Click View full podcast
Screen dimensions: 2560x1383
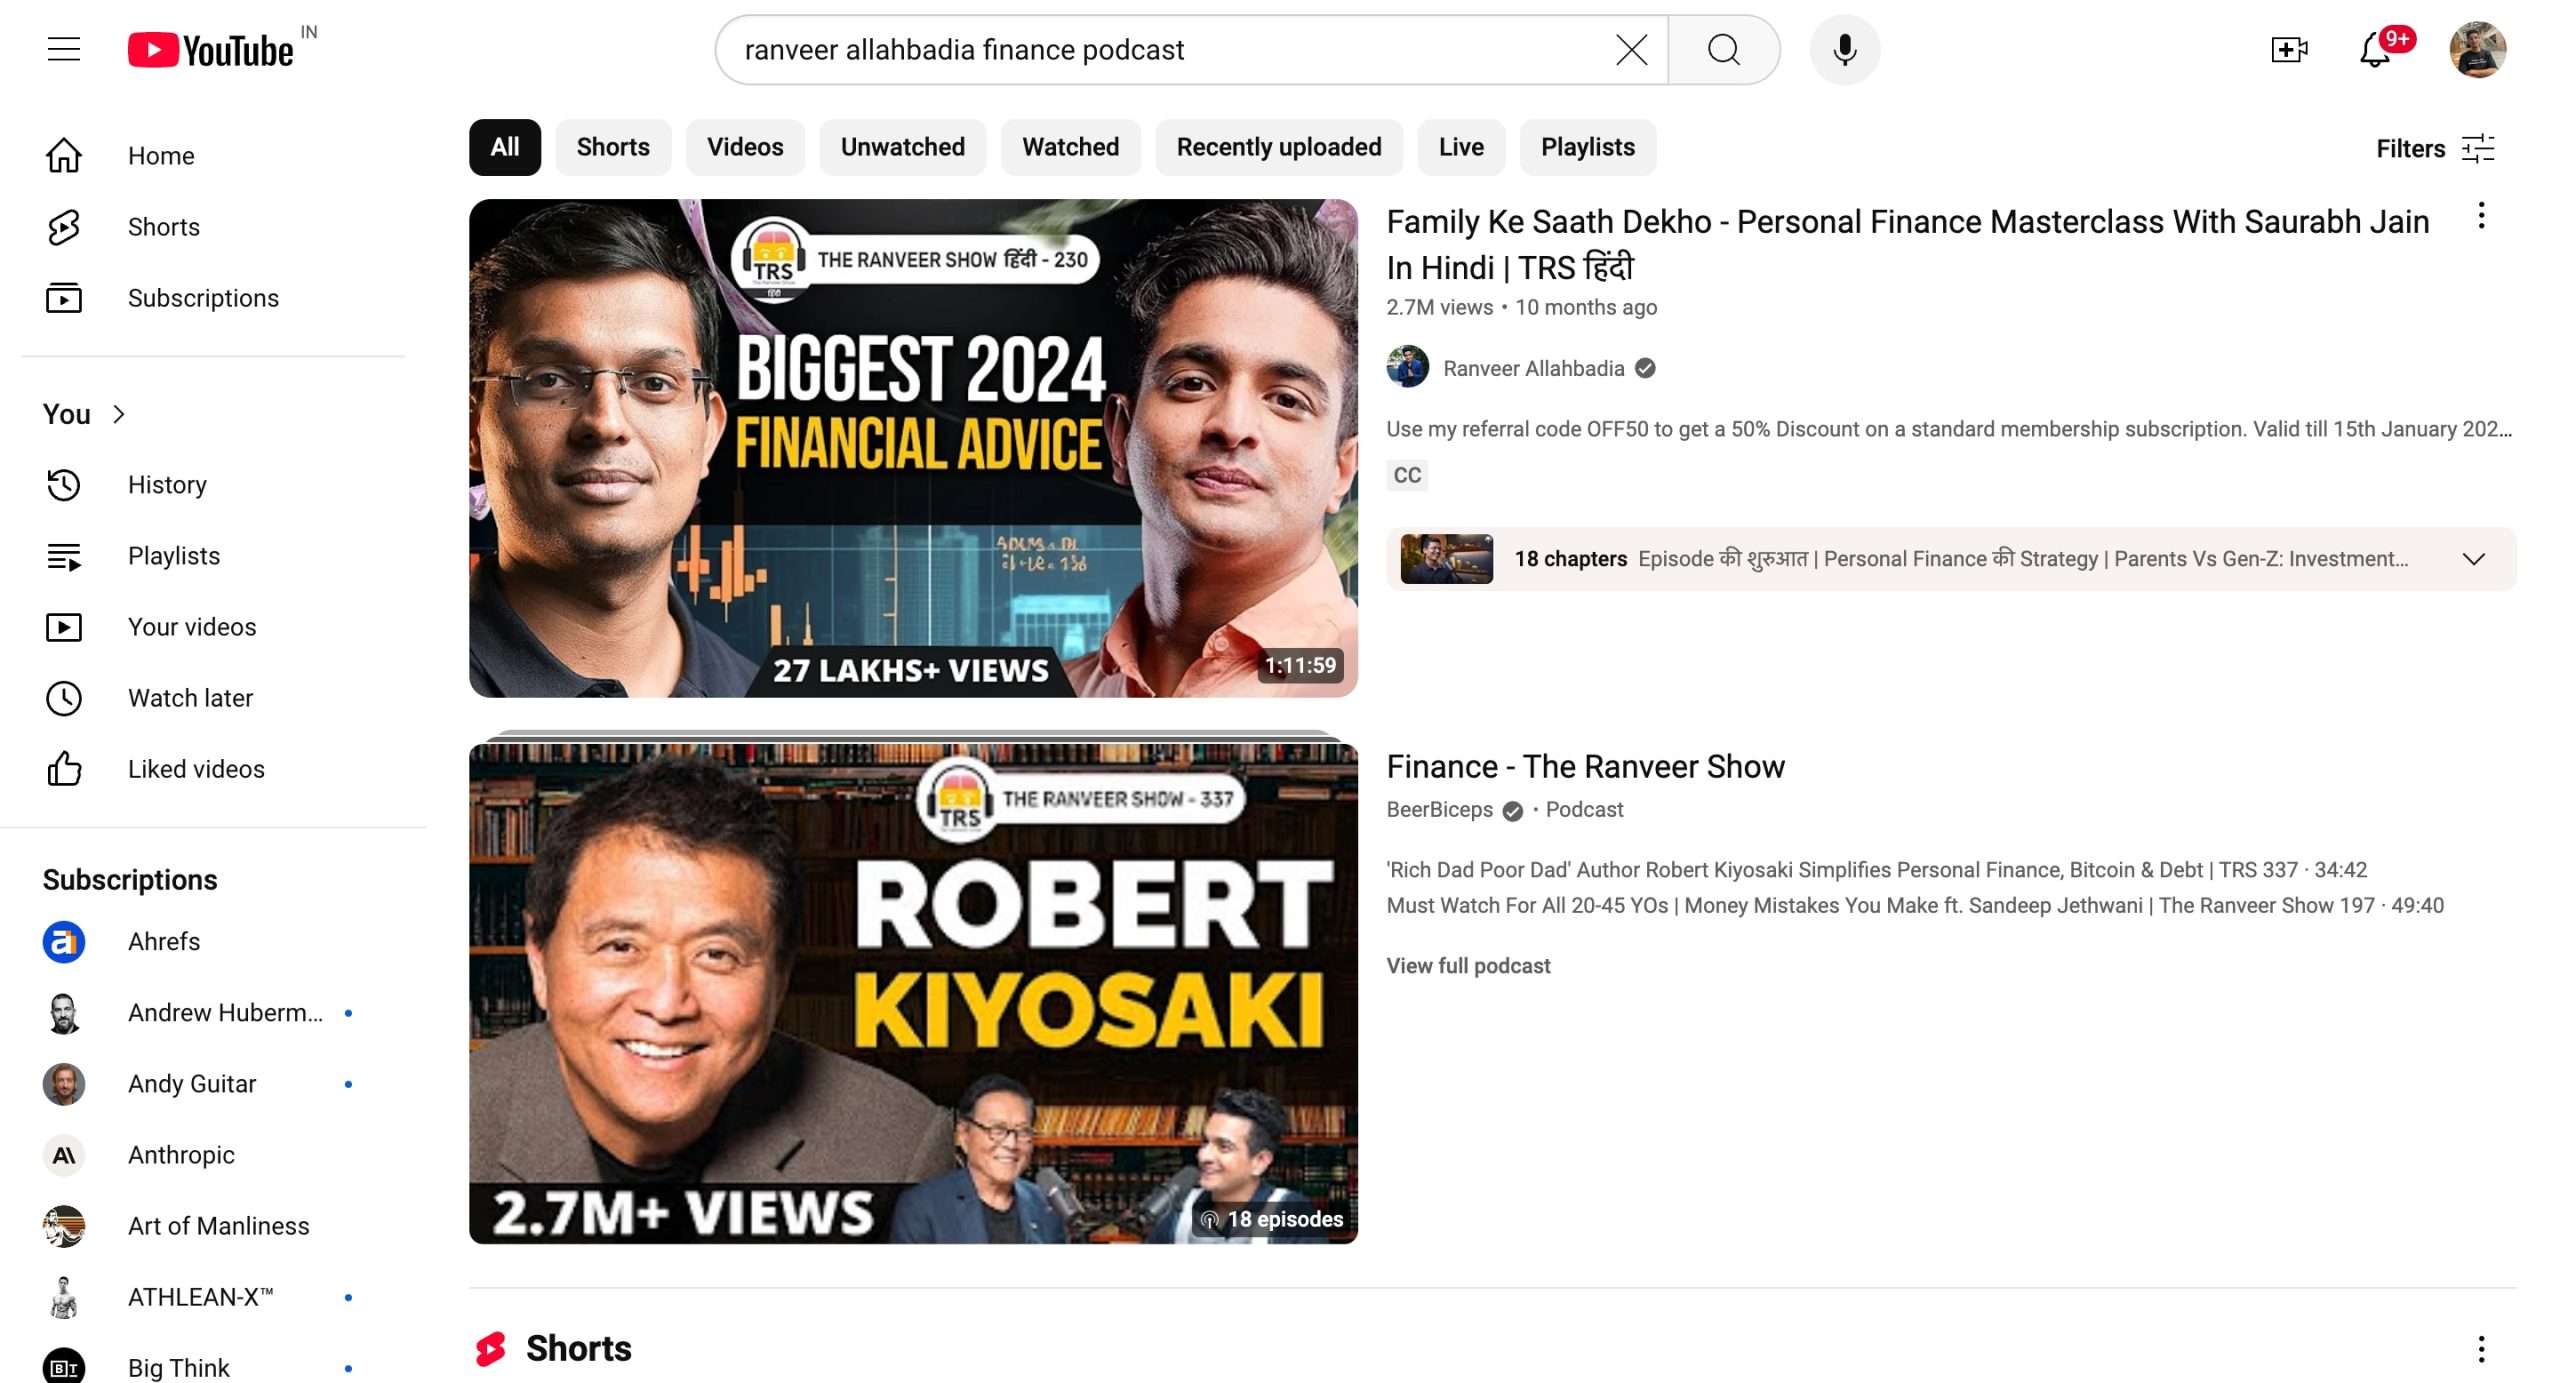point(1468,965)
